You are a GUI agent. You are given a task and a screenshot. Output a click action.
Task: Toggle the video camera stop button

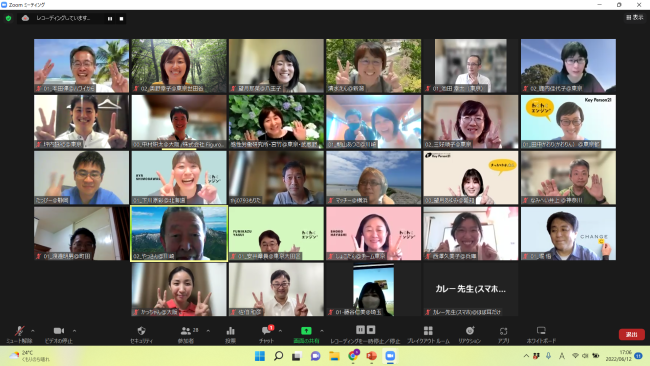58,330
